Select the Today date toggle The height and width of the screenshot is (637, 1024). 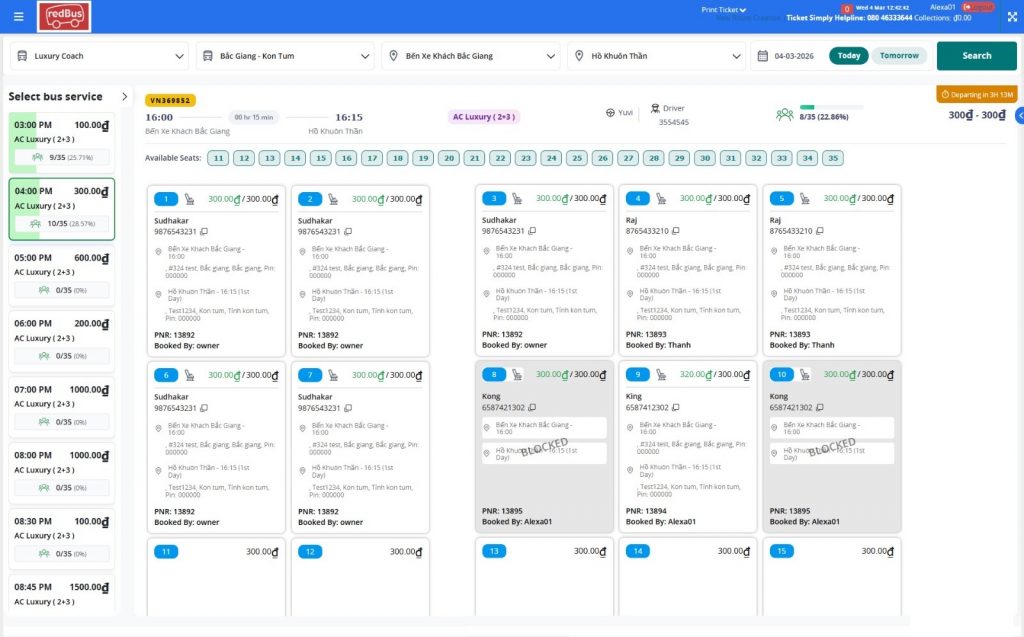(x=849, y=56)
